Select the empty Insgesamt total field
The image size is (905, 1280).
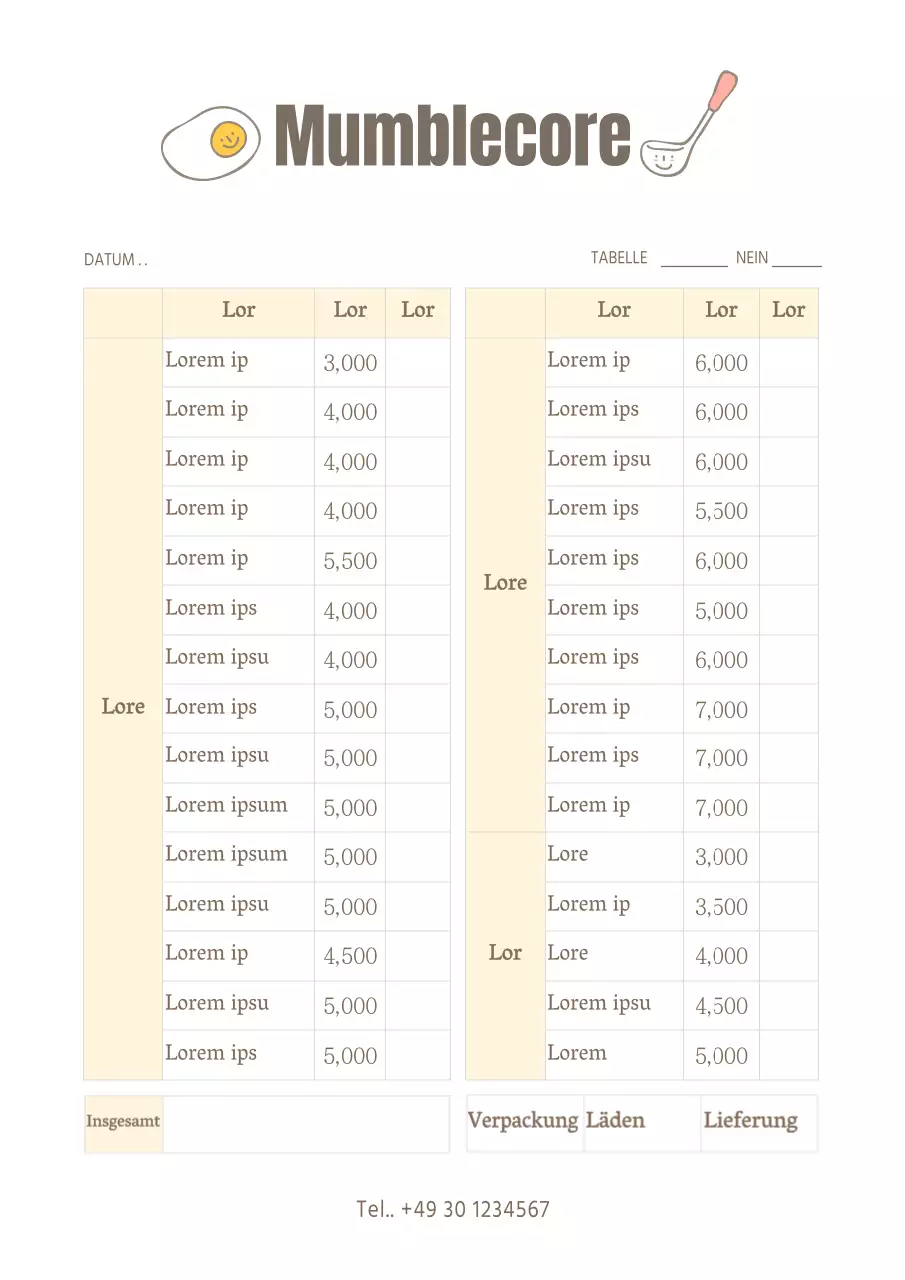[306, 1124]
